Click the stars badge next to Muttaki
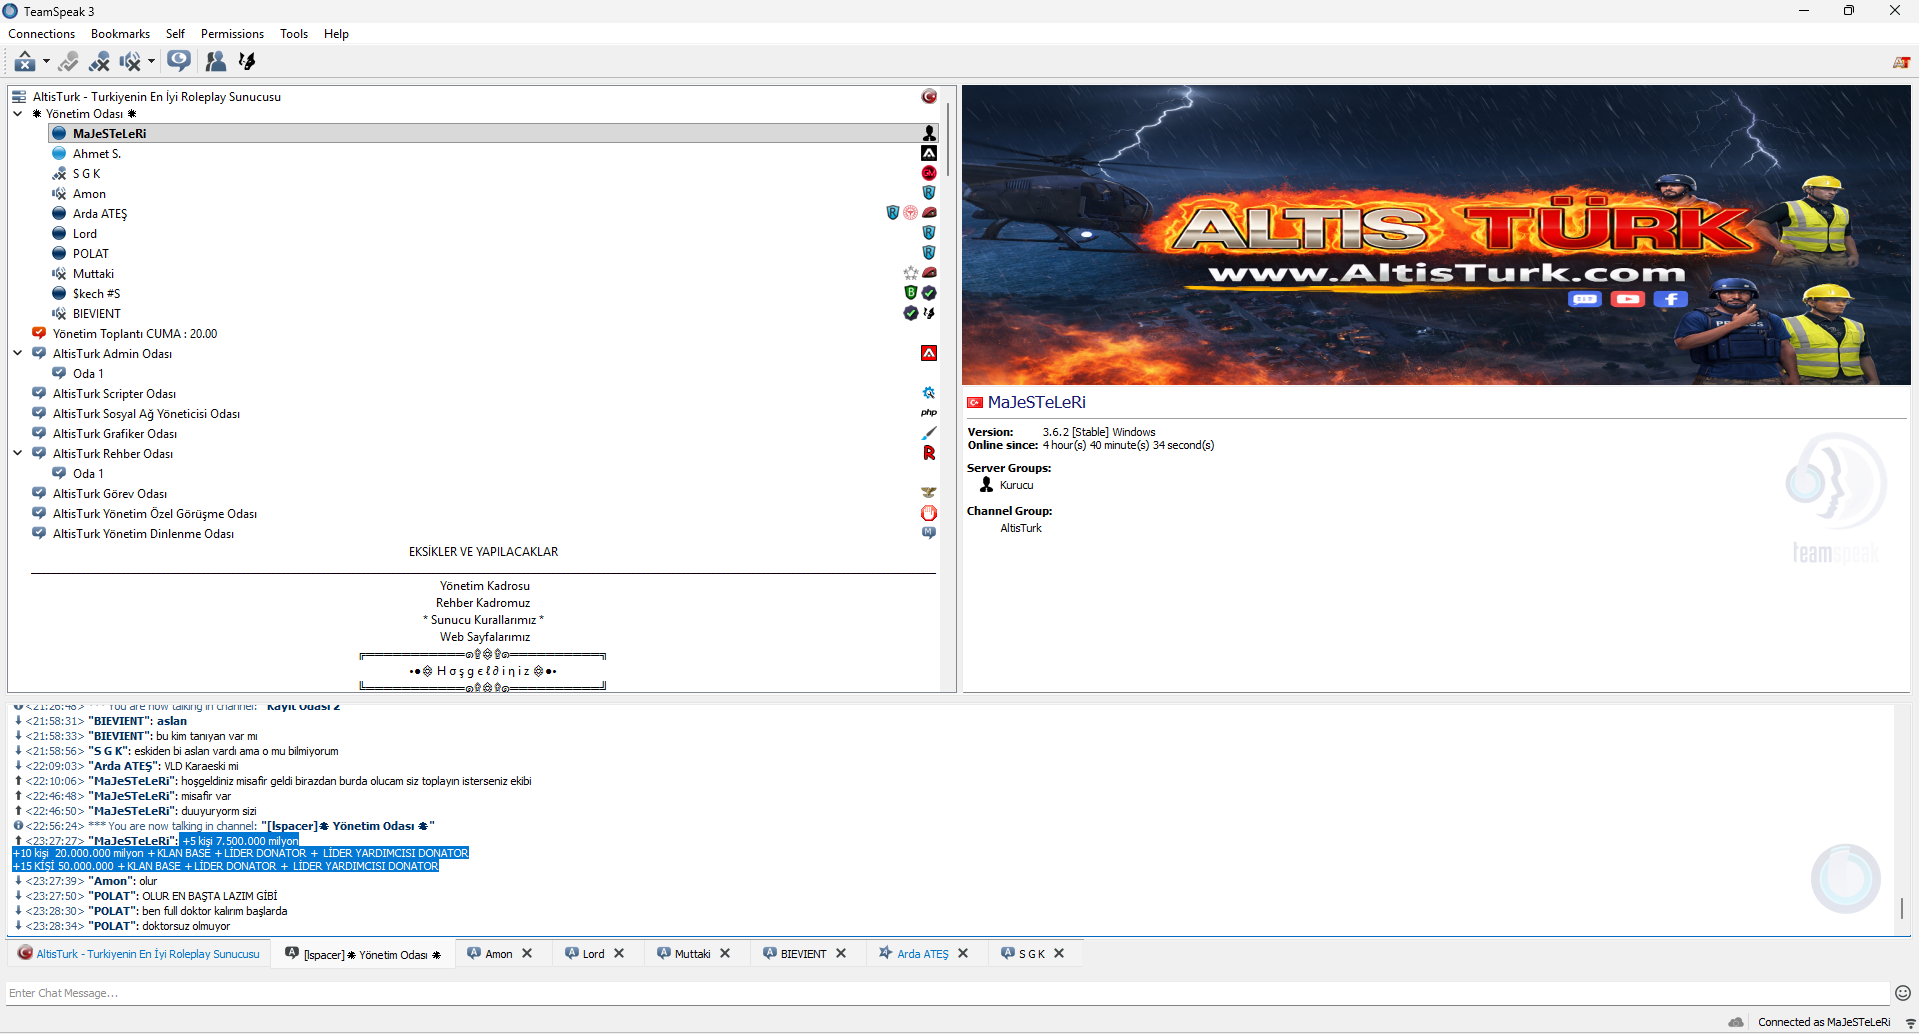Screen dimensions: 1919x1034 coord(911,273)
